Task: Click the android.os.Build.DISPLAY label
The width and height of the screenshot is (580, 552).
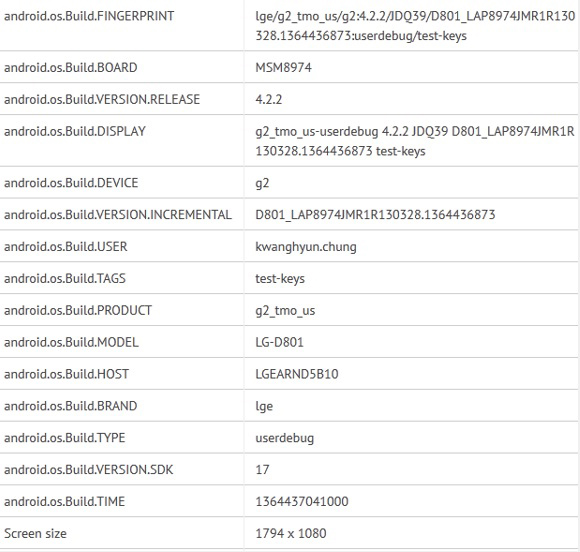Action: pos(75,131)
